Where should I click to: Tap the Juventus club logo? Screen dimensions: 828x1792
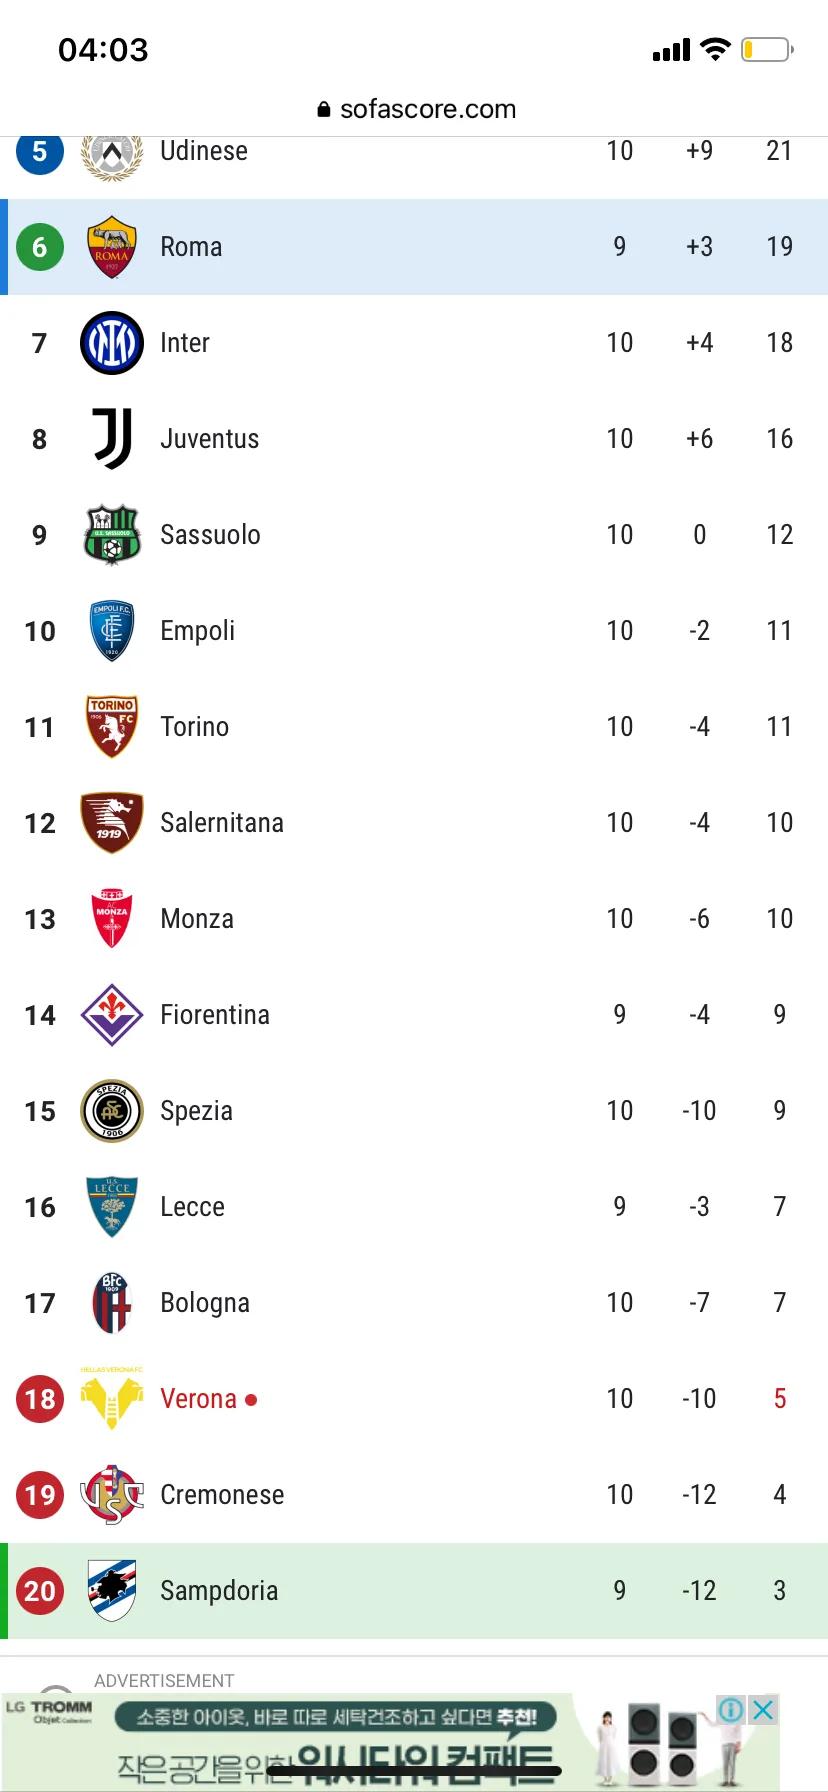pos(111,439)
